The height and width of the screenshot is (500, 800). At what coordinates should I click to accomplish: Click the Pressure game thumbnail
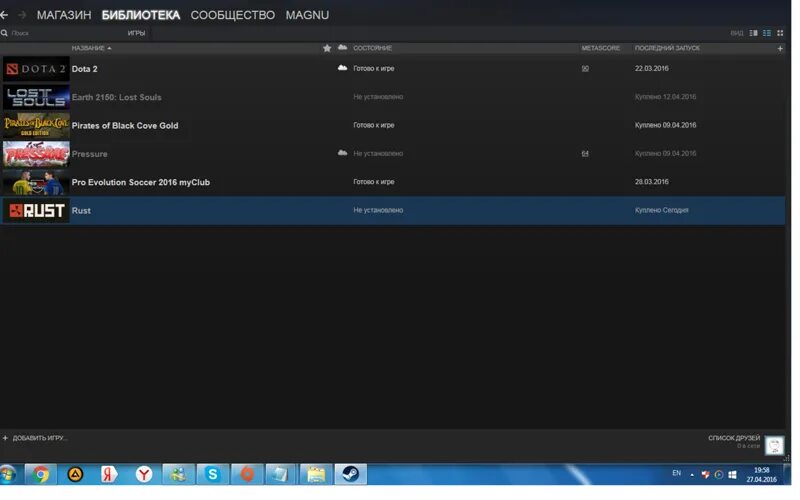pyautogui.click(x=36, y=154)
